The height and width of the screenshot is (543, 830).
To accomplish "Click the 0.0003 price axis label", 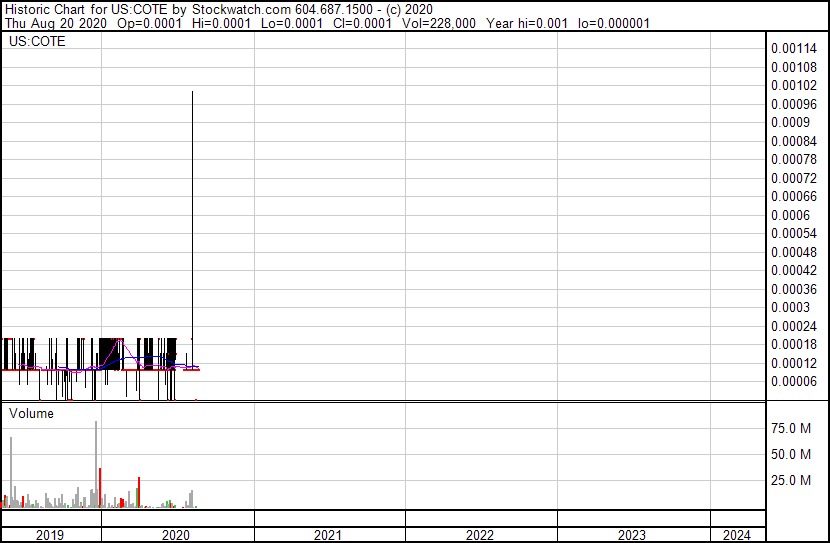I will (x=790, y=308).
